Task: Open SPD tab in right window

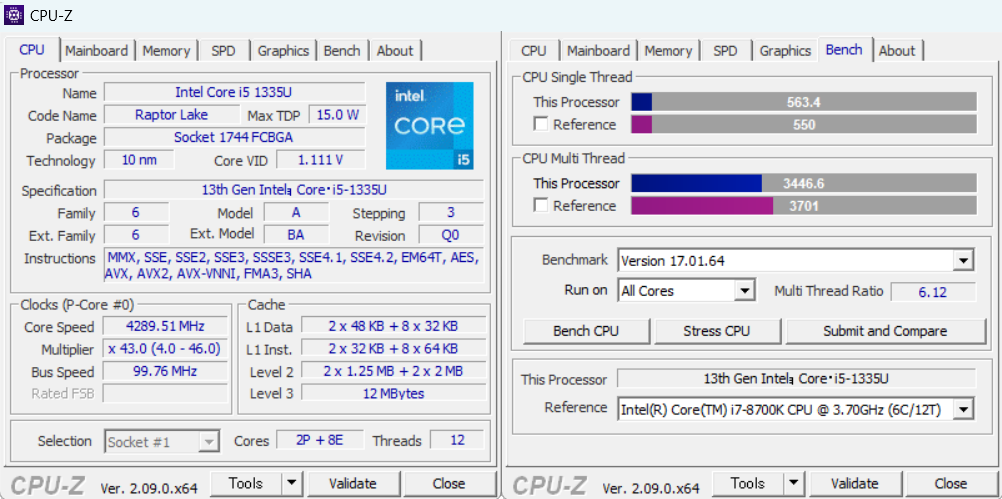Action: point(725,51)
